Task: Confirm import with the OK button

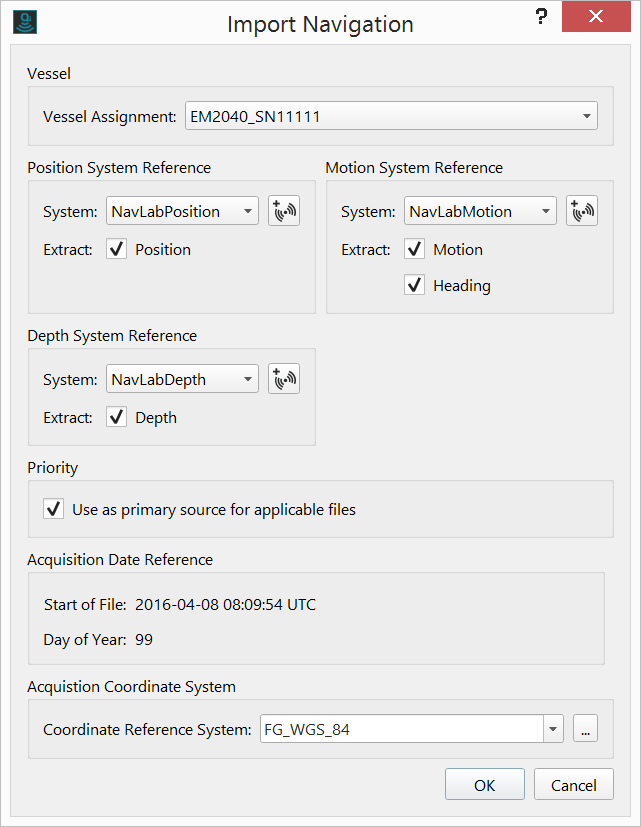Action: pyautogui.click(x=485, y=785)
